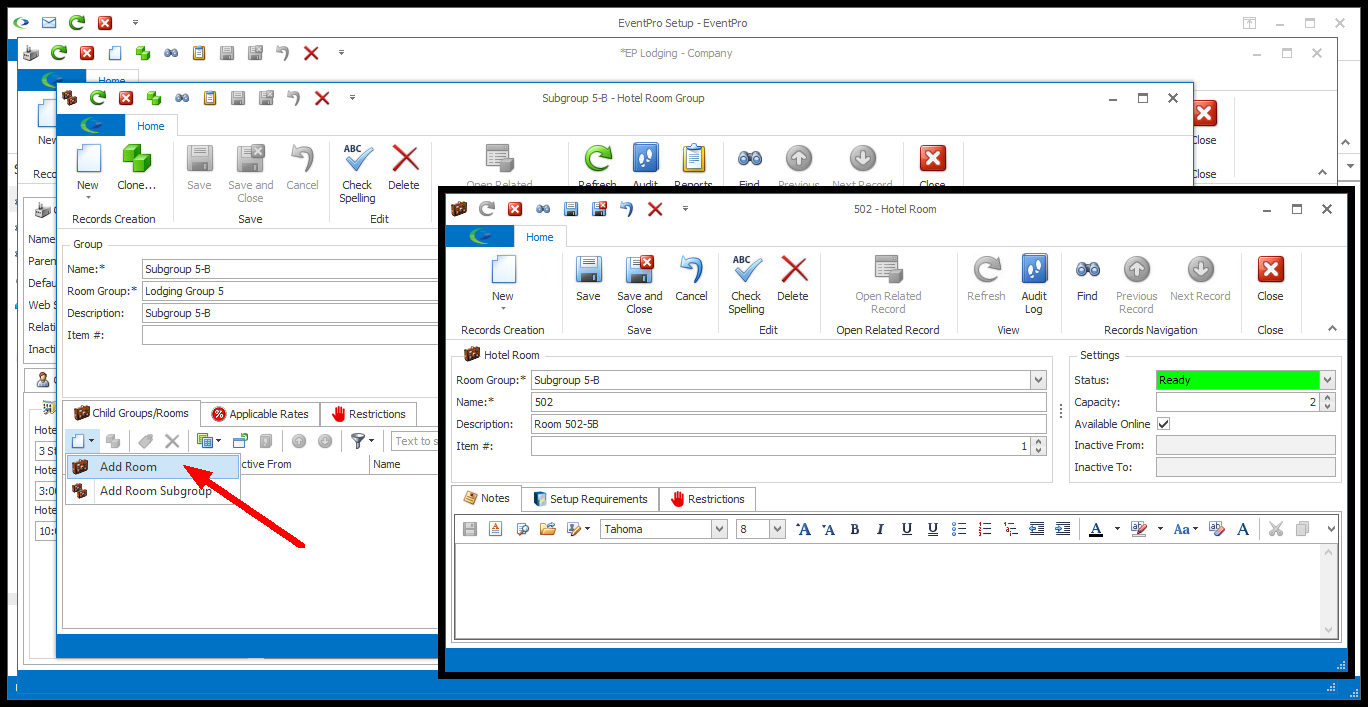Insert numbered list in Notes editor
This screenshot has width=1368, height=707.
[985, 529]
